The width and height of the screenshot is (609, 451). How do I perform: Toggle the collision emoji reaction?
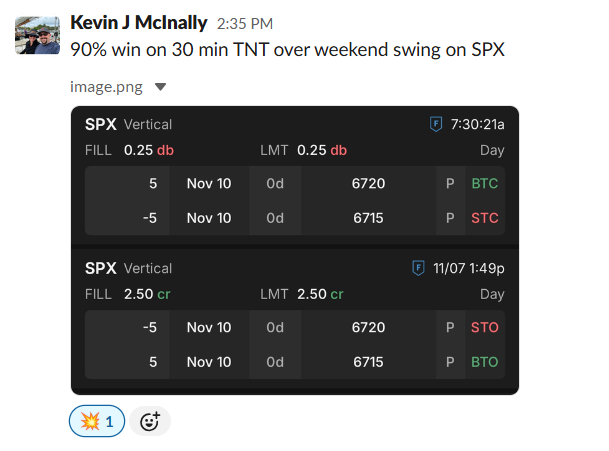pyautogui.click(x=96, y=422)
